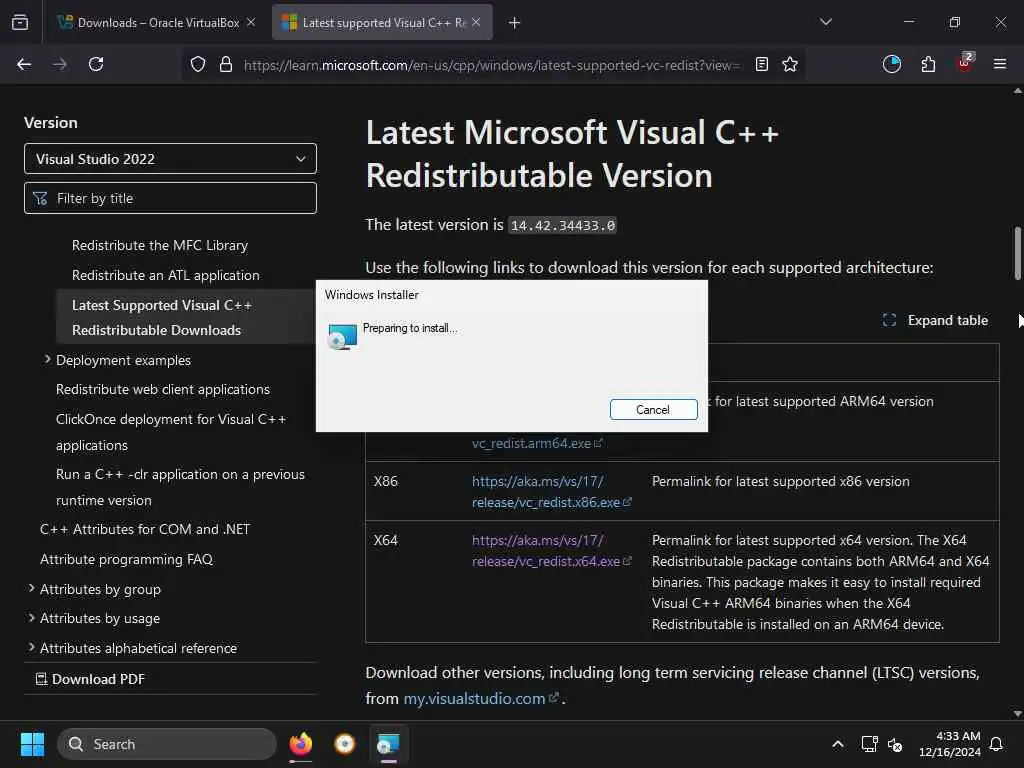Viewport: 1024px width, 768px height.
Task: Open Redistribute the MFC Library article
Action: click(x=160, y=246)
